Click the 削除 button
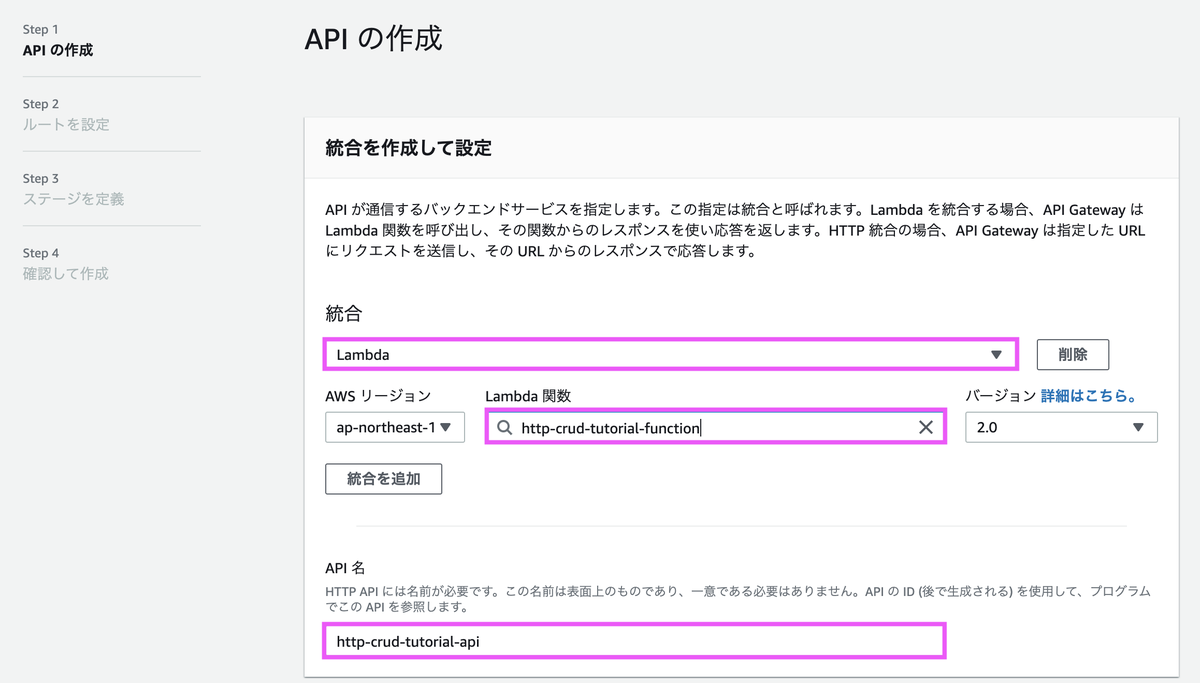The height and width of the screenshot is (683, 1200). 1072,354
